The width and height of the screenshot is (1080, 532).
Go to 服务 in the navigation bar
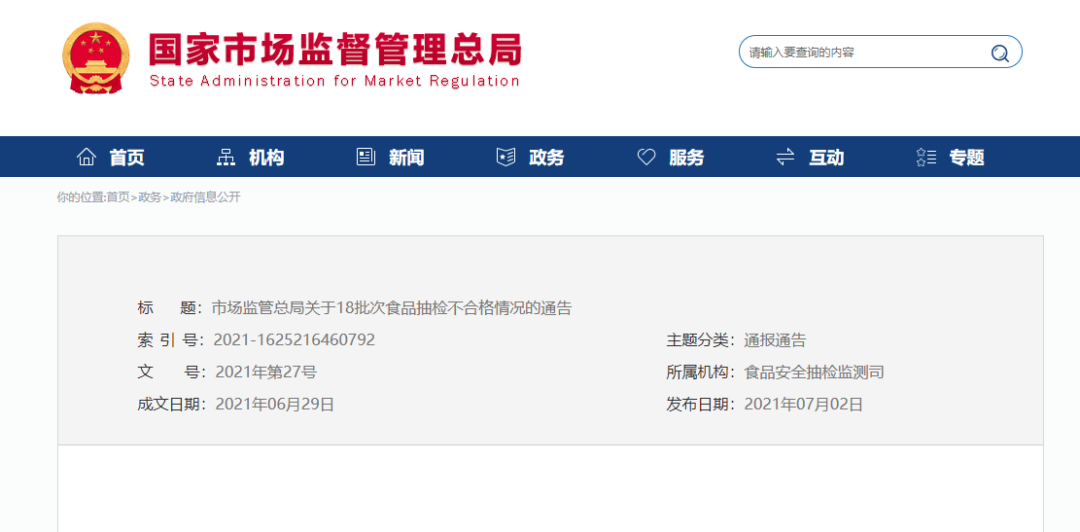(687, 157)
